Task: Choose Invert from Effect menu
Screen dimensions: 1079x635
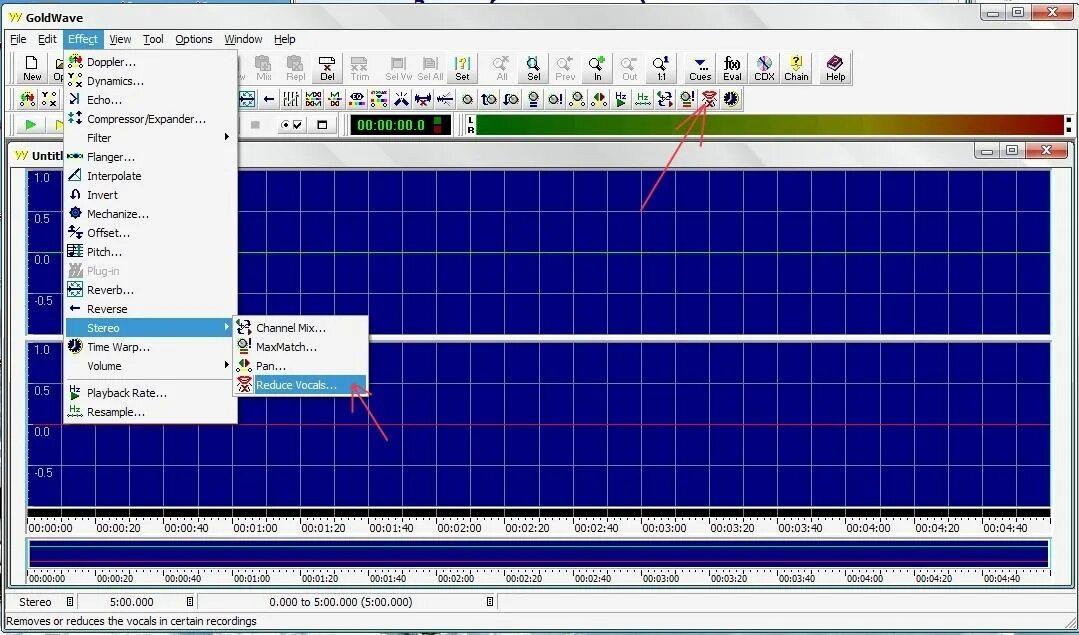Action: tap(151, 195)
